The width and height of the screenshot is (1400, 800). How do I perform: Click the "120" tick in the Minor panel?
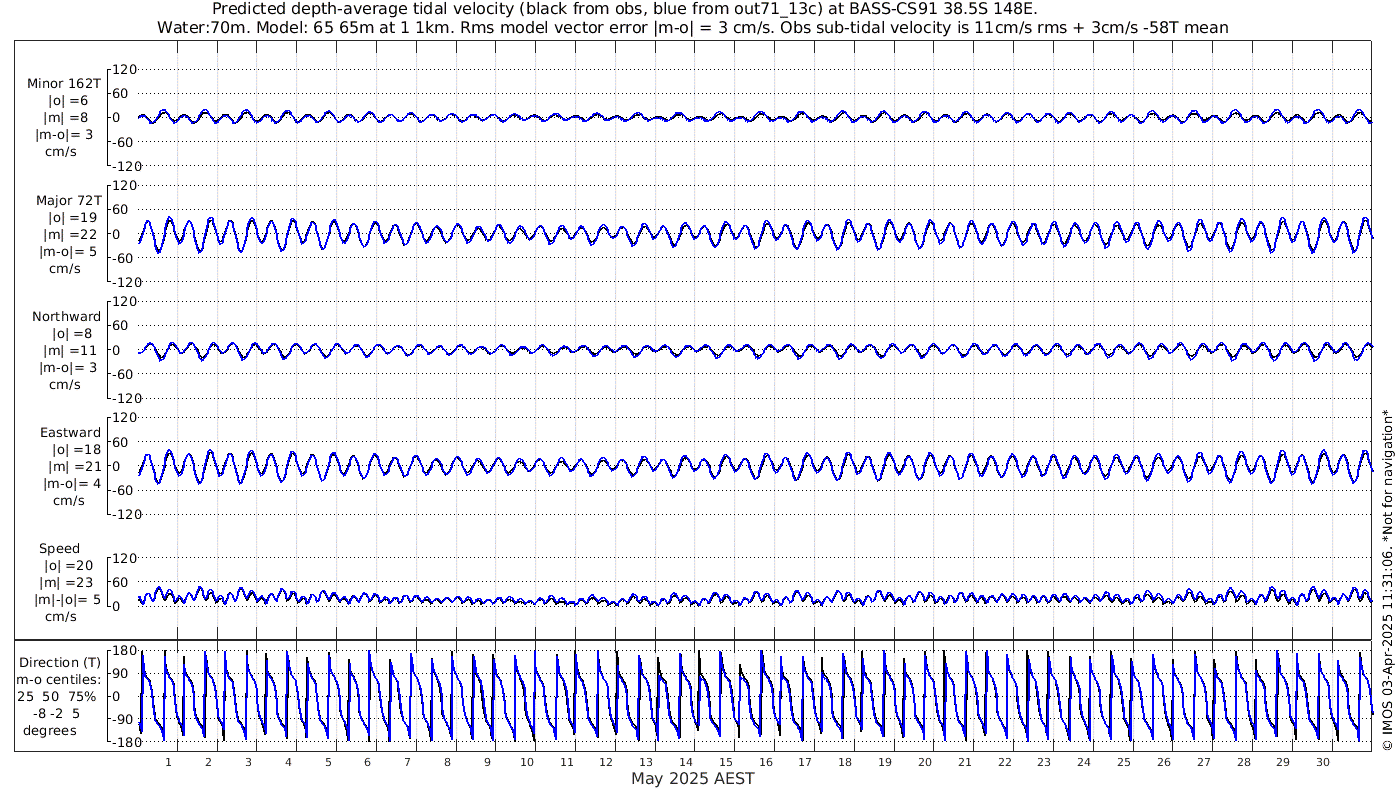pyautogui.click(x=123, y=70)
